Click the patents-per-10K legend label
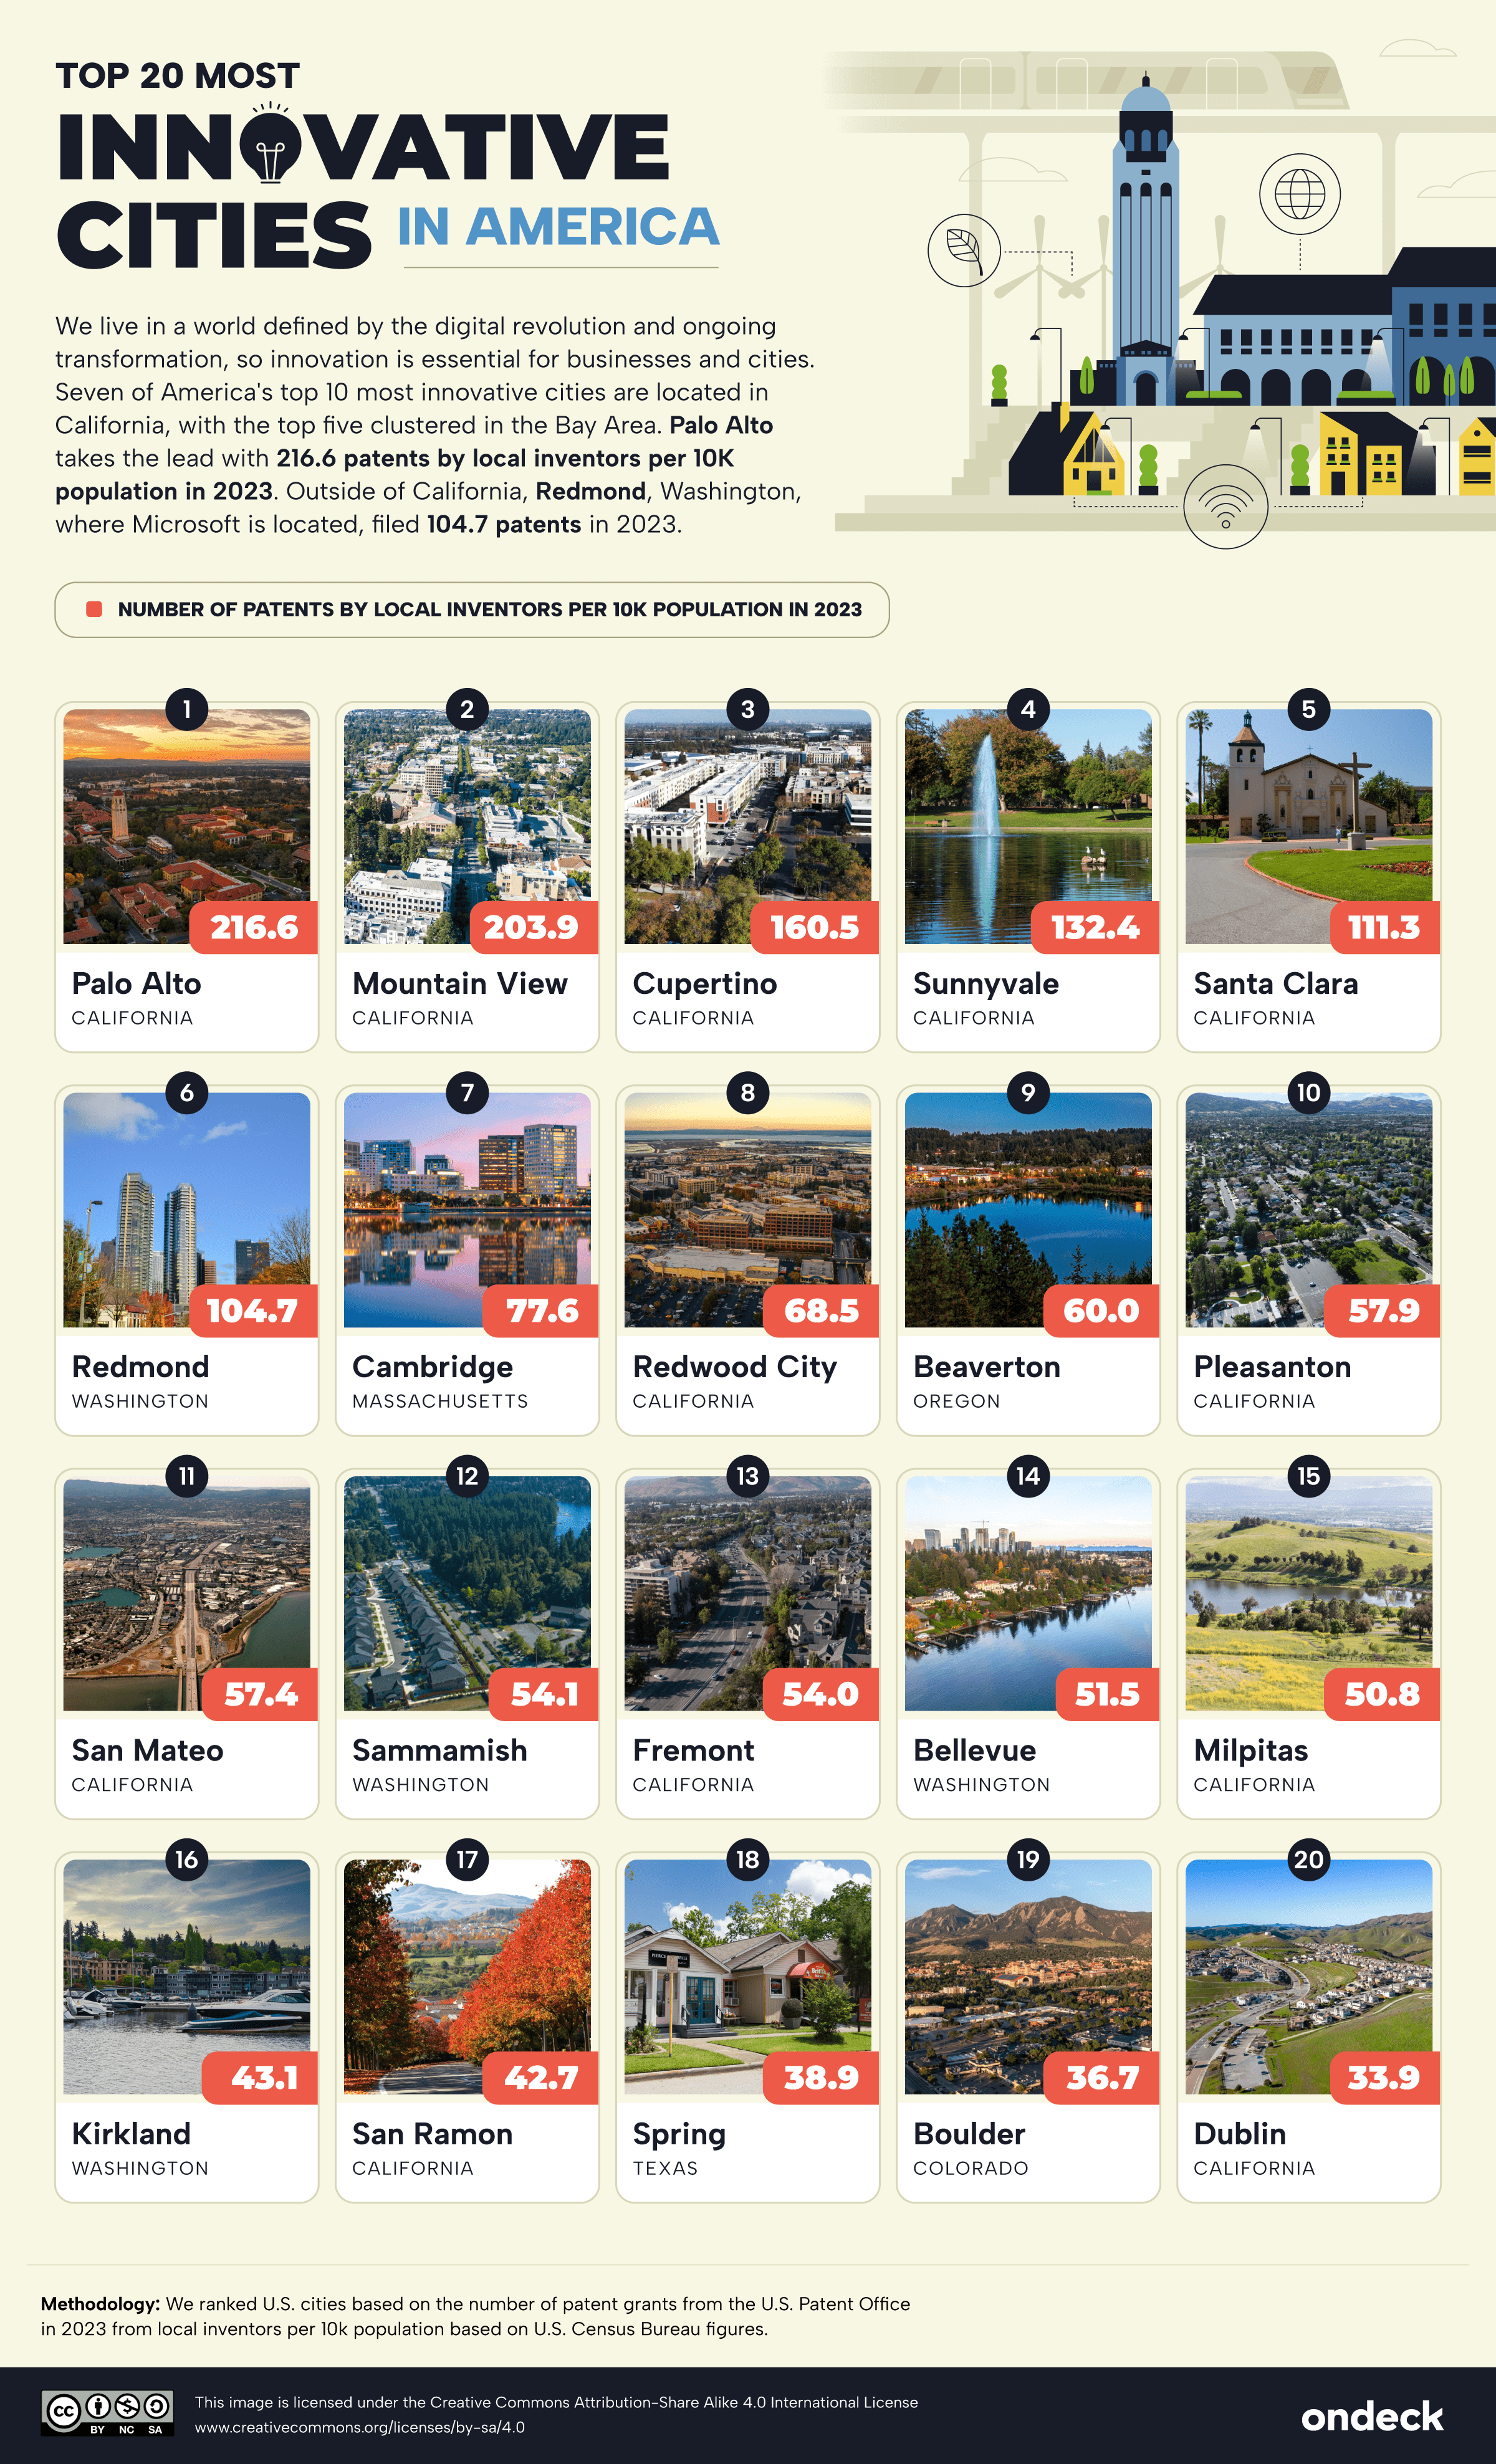The width and height of the screenshot is (1496, 2464). point(490,609)
